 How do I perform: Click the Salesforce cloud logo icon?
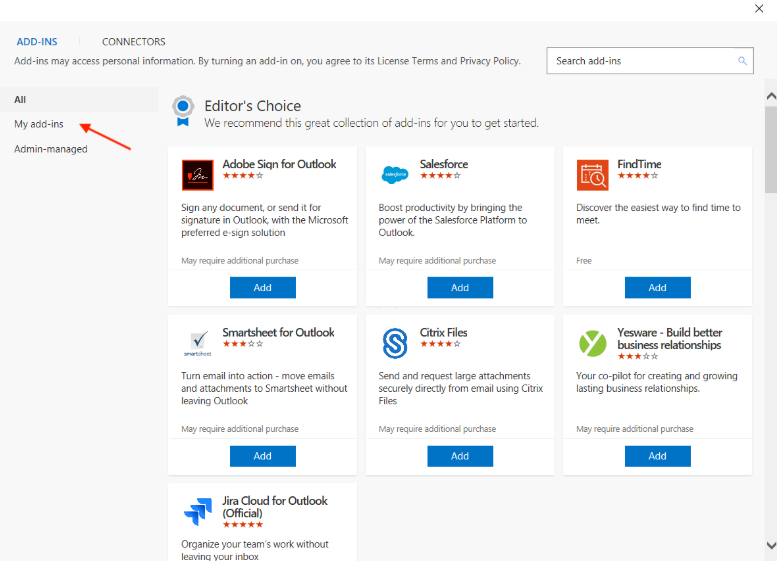click(x=395, y=174)
